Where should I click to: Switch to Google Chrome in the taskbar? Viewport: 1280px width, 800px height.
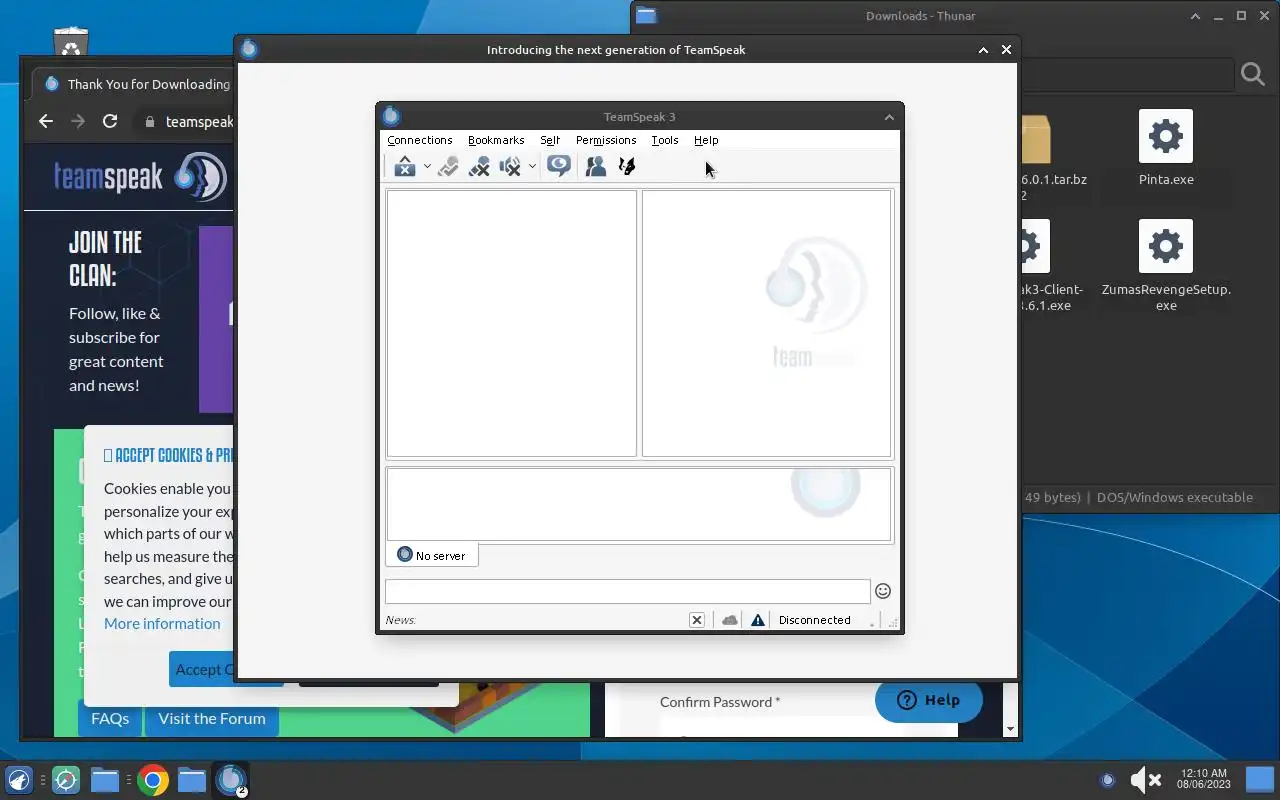(x=153, y=780)
